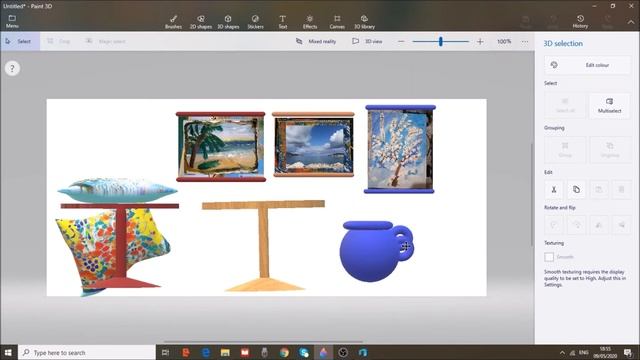Click the Delete trash icon
The height and width of the screenshot is (360, 640).
621,189
